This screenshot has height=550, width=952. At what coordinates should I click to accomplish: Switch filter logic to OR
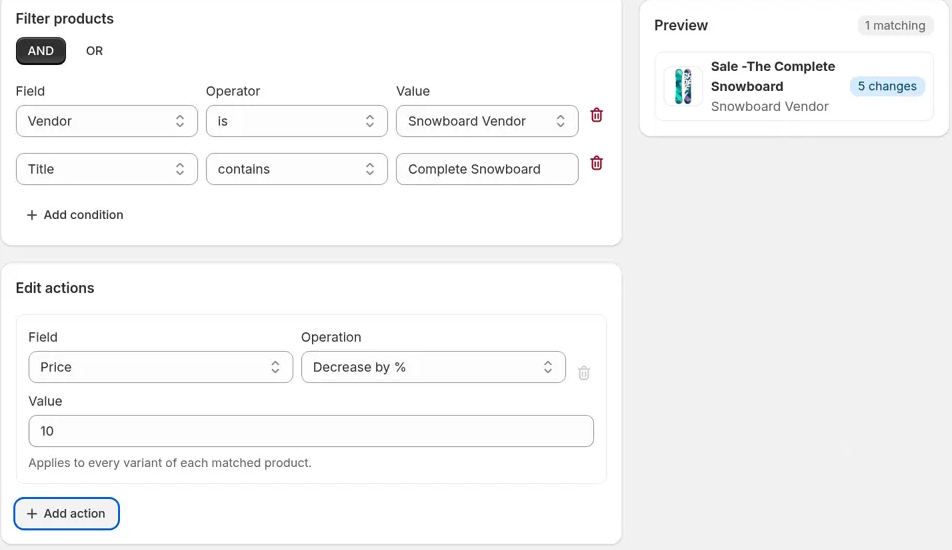pos(94,51)
